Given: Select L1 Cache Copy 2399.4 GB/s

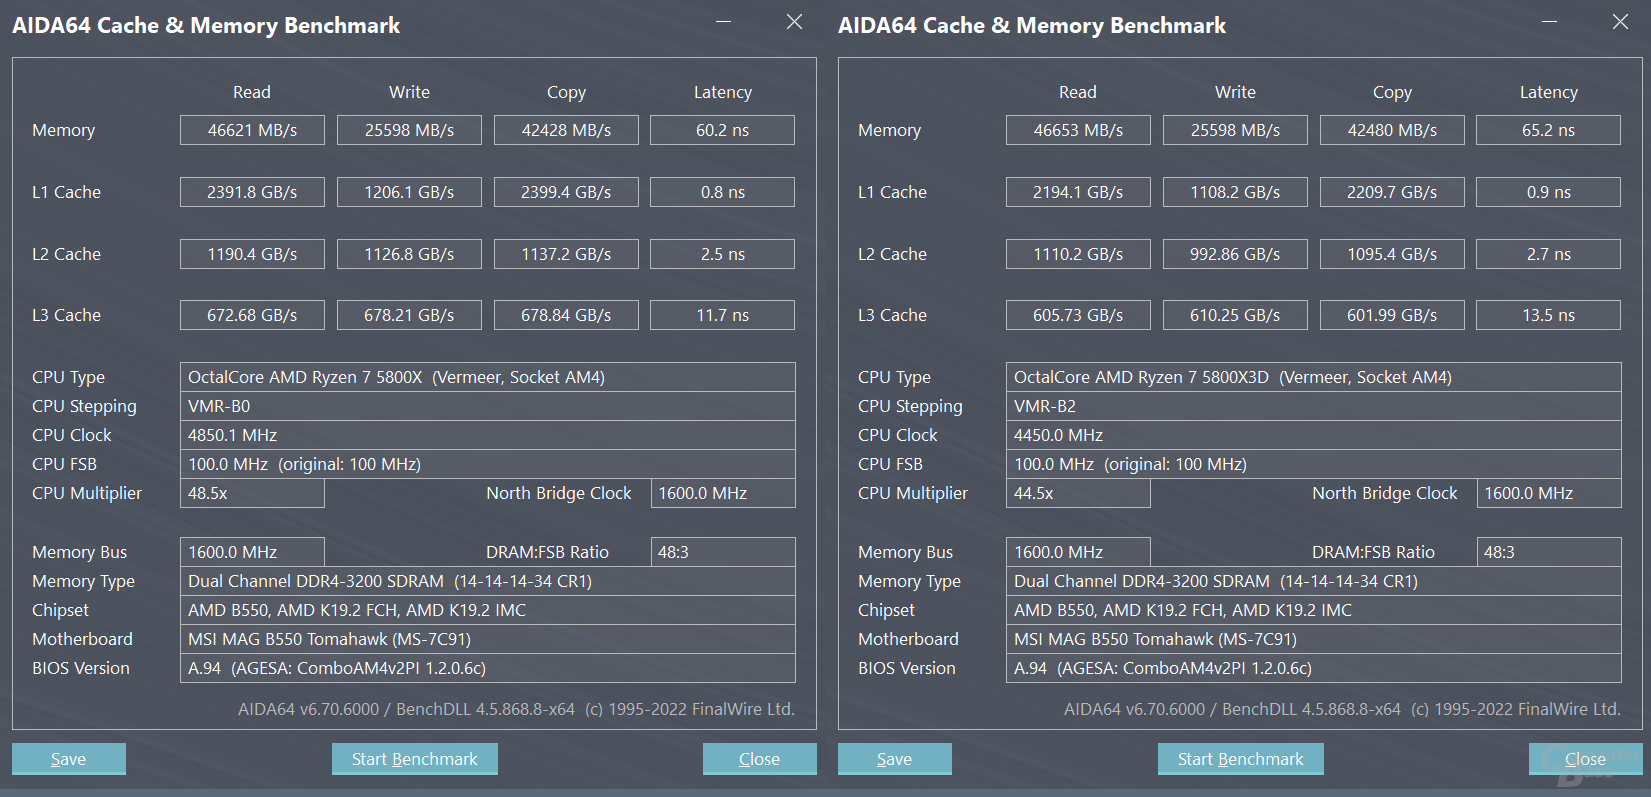Looking at the screenshot, I should (x=566, y=192).
